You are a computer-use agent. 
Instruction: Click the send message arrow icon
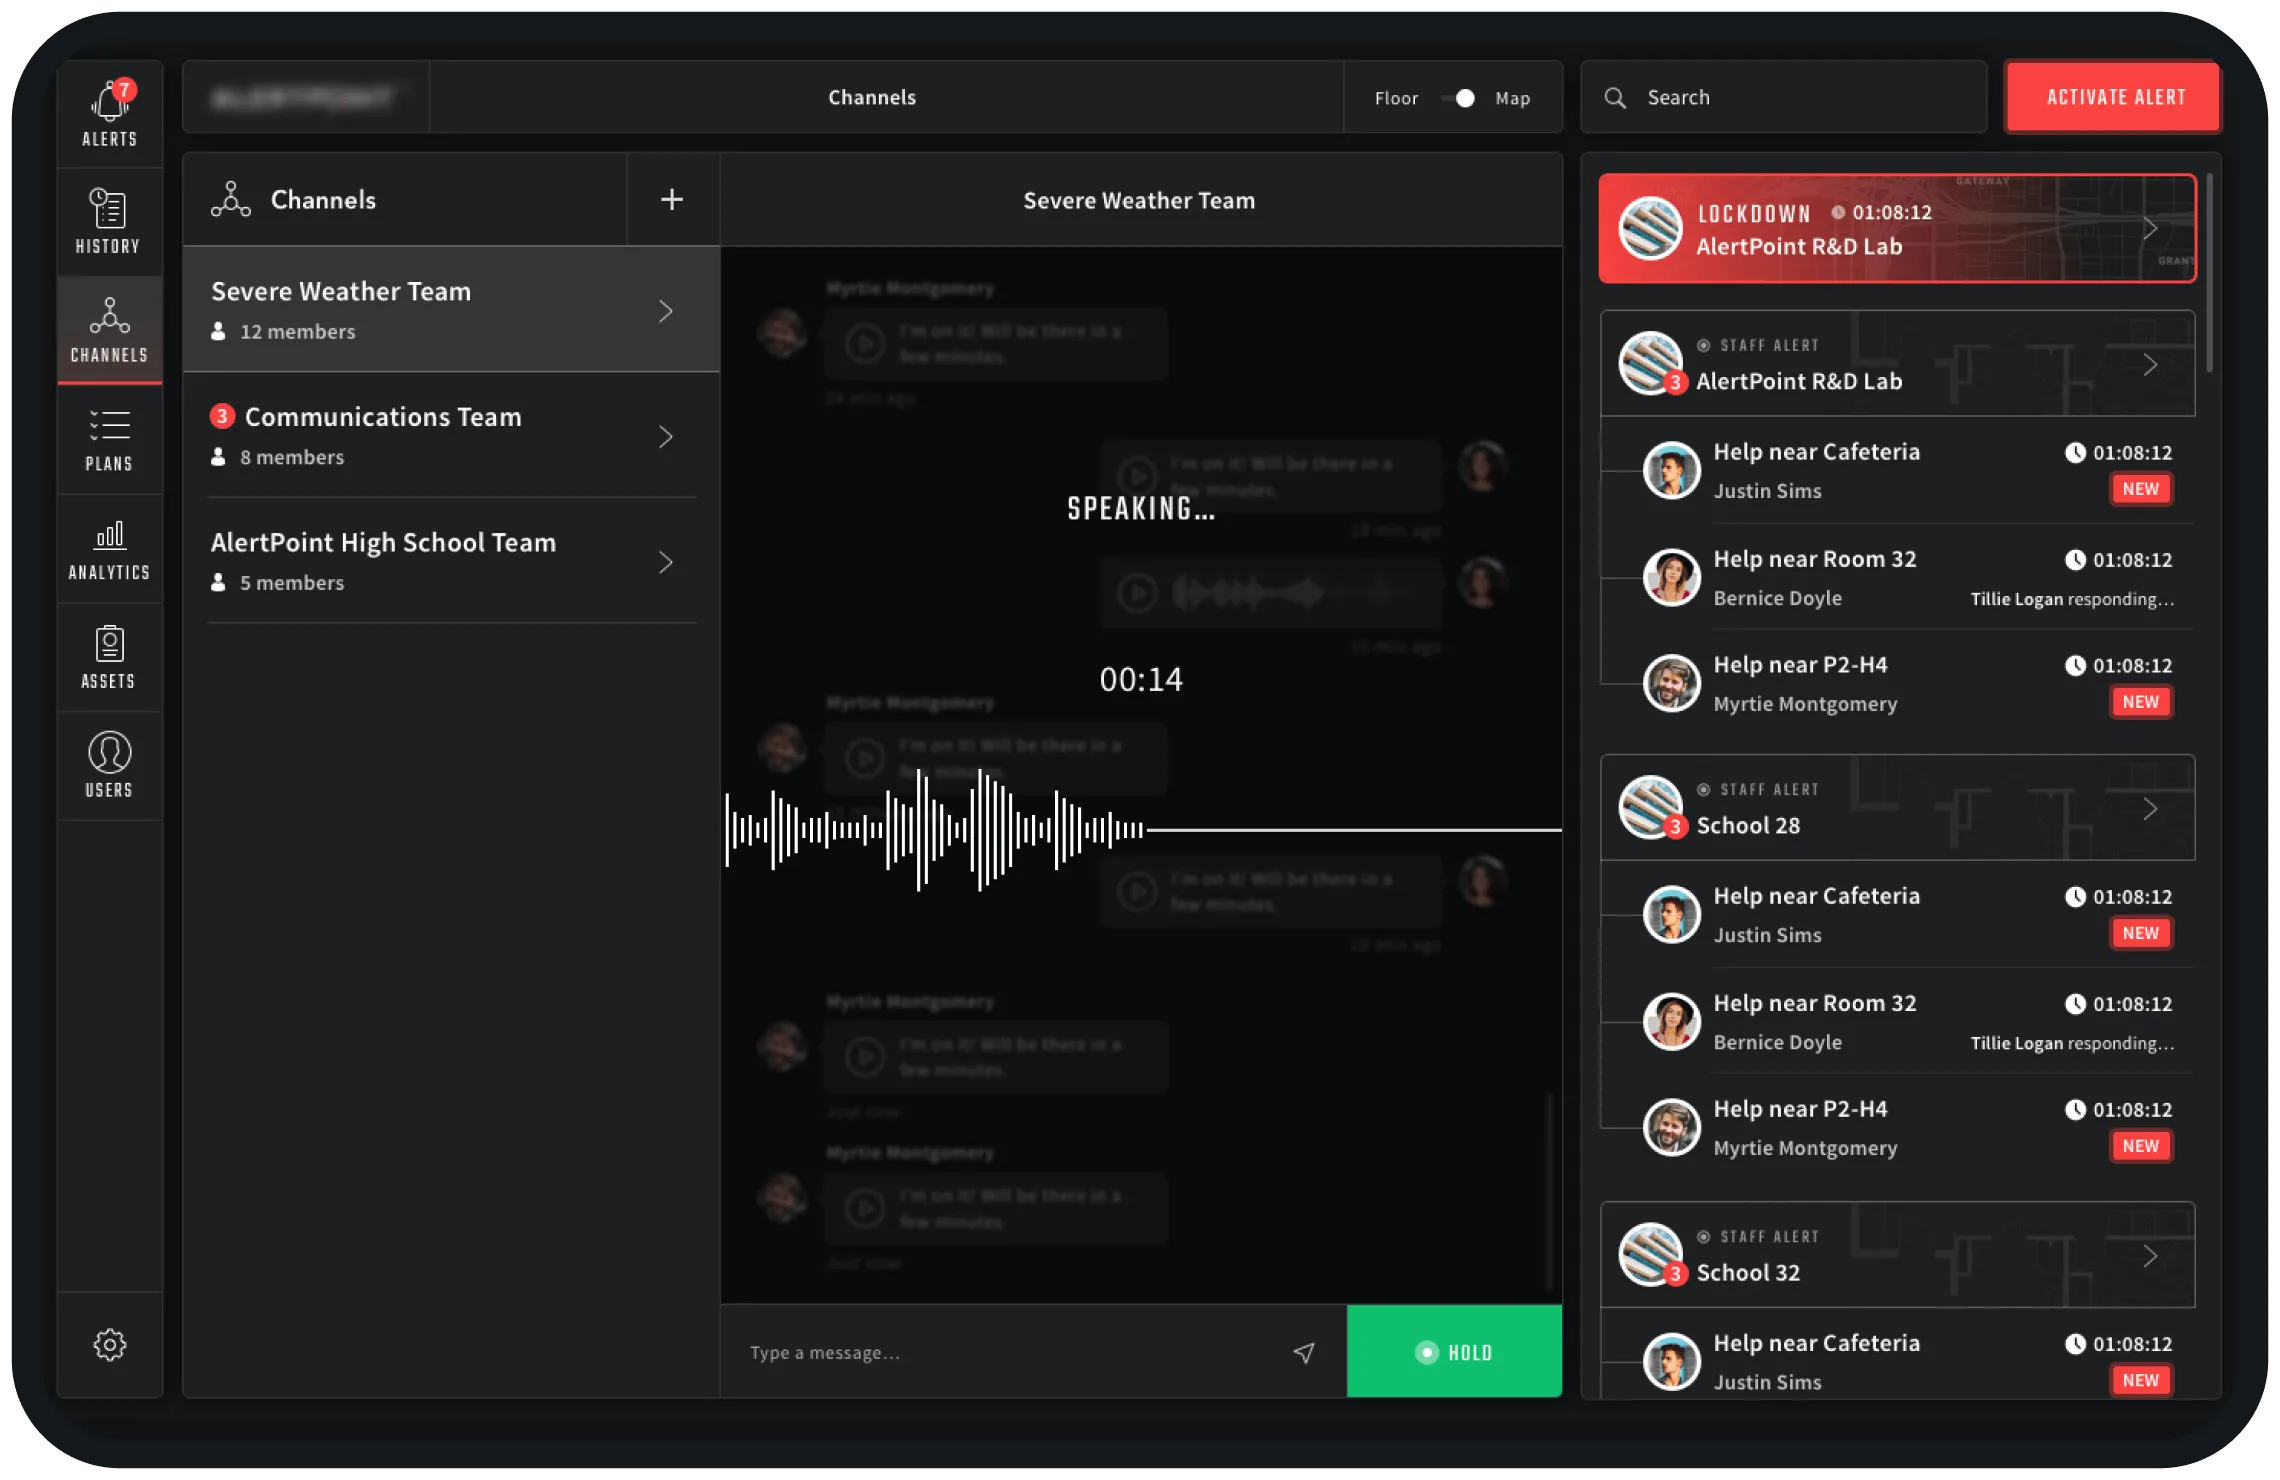pyautogui.click(x=1304, y=1352)
